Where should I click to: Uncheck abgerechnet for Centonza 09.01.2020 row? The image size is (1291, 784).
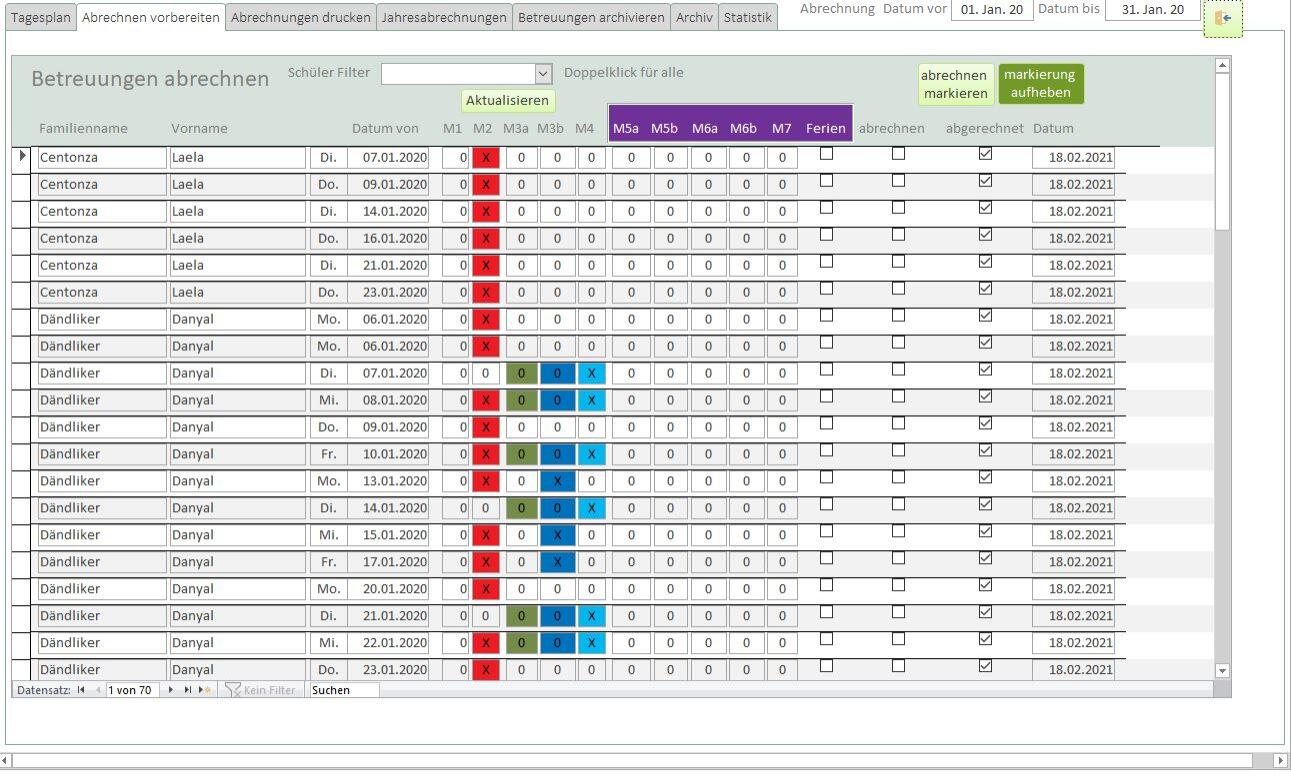985,181
